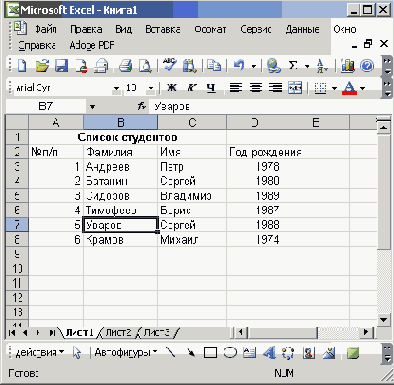Insert a Text Box from drawing toolbar
Screen dimensions: 394x385
pos(250,353)
